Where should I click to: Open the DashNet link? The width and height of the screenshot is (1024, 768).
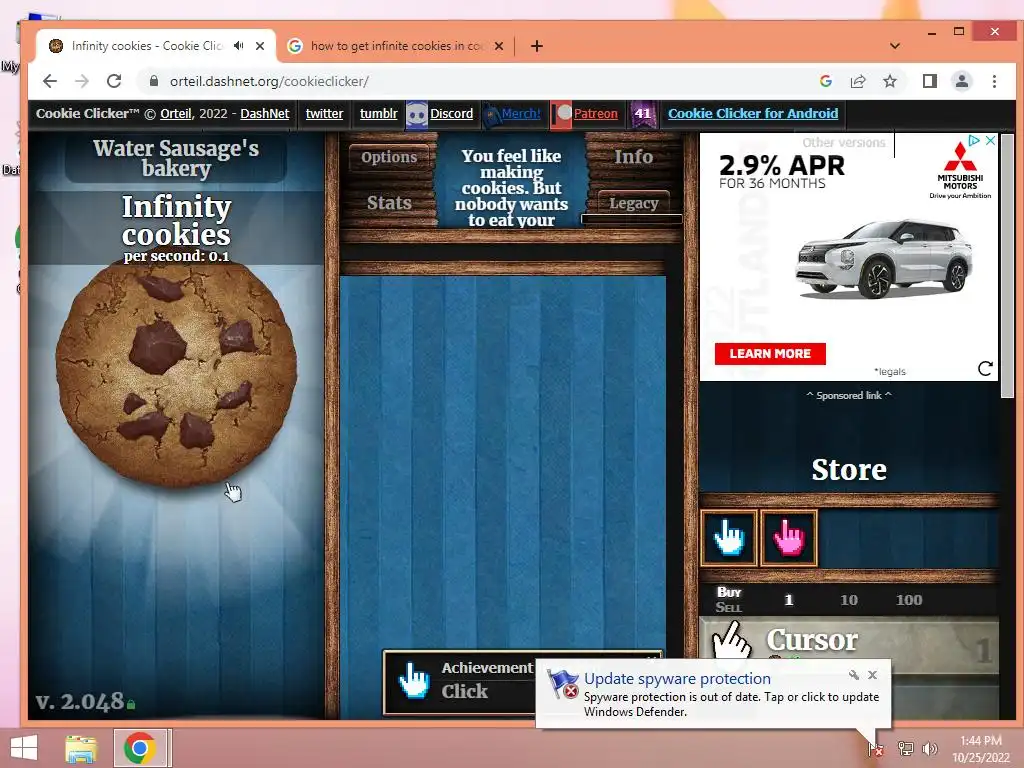(x=264, y=114)
